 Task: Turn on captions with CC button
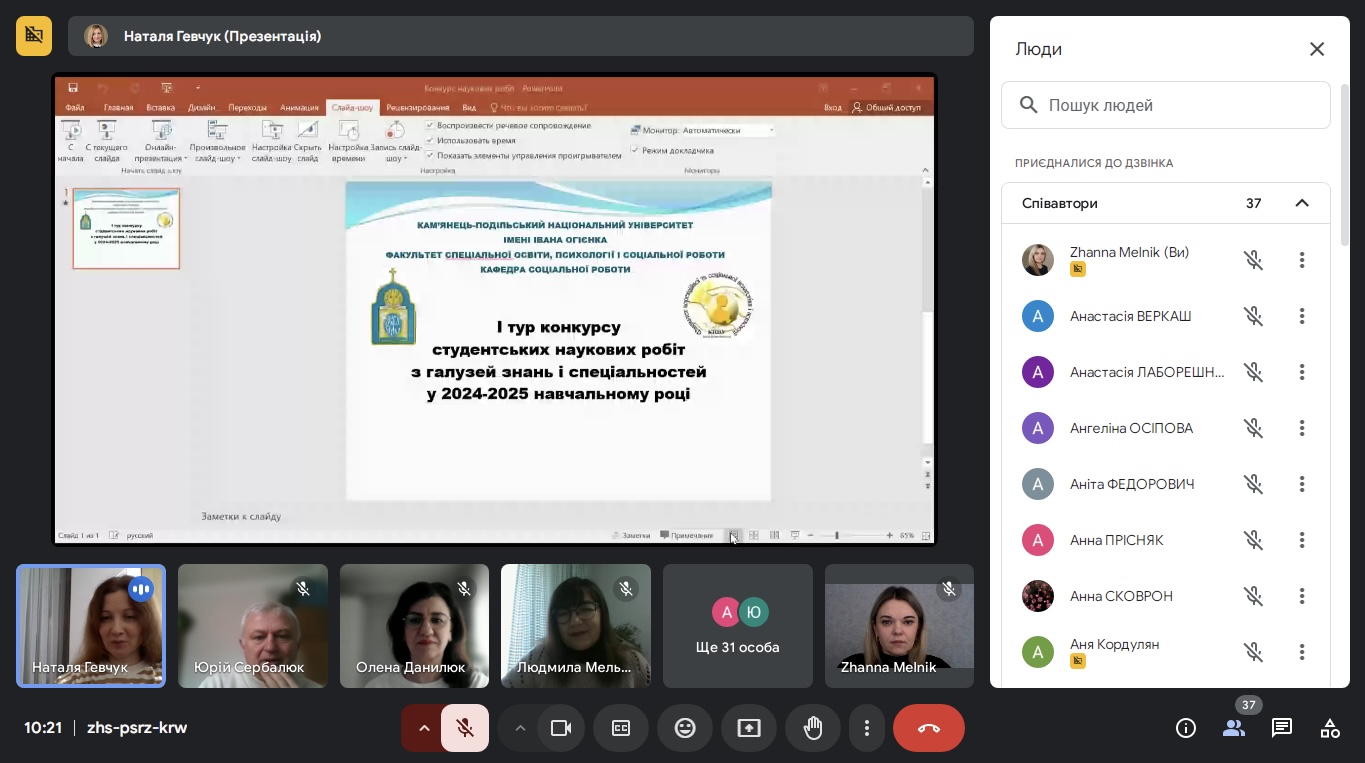[621, 728]
